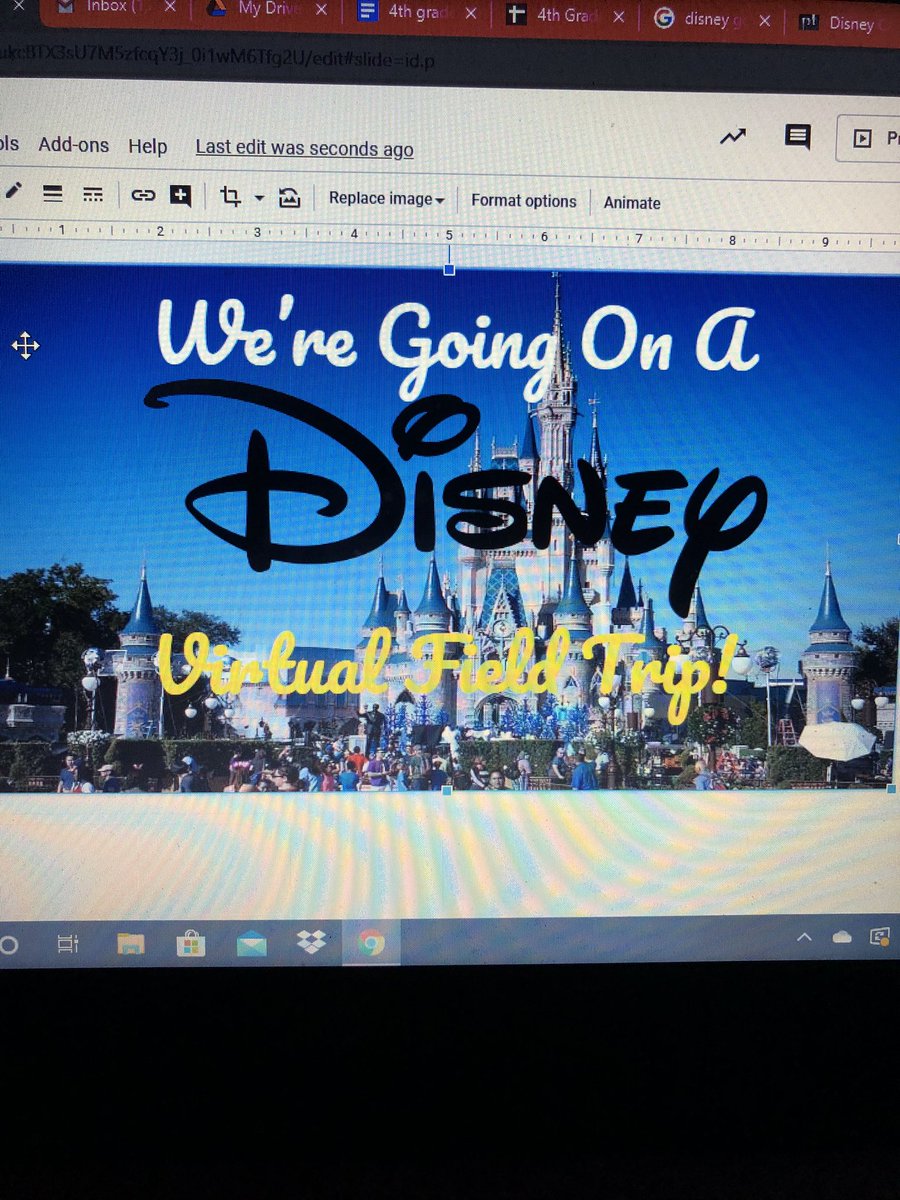This screenshot has height=1200, width=900.
Task: Close the My Drive tab
Action: (320, 11)
